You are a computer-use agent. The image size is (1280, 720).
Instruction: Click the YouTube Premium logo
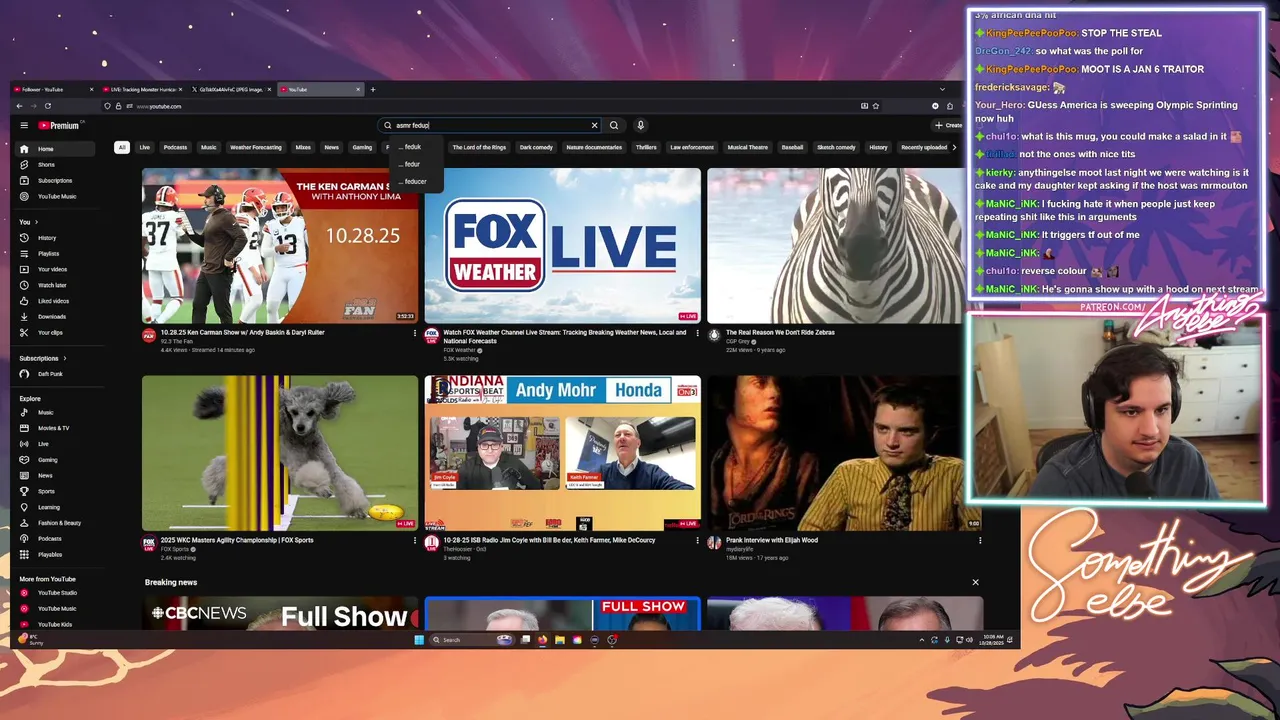click(x=59, y=125)
